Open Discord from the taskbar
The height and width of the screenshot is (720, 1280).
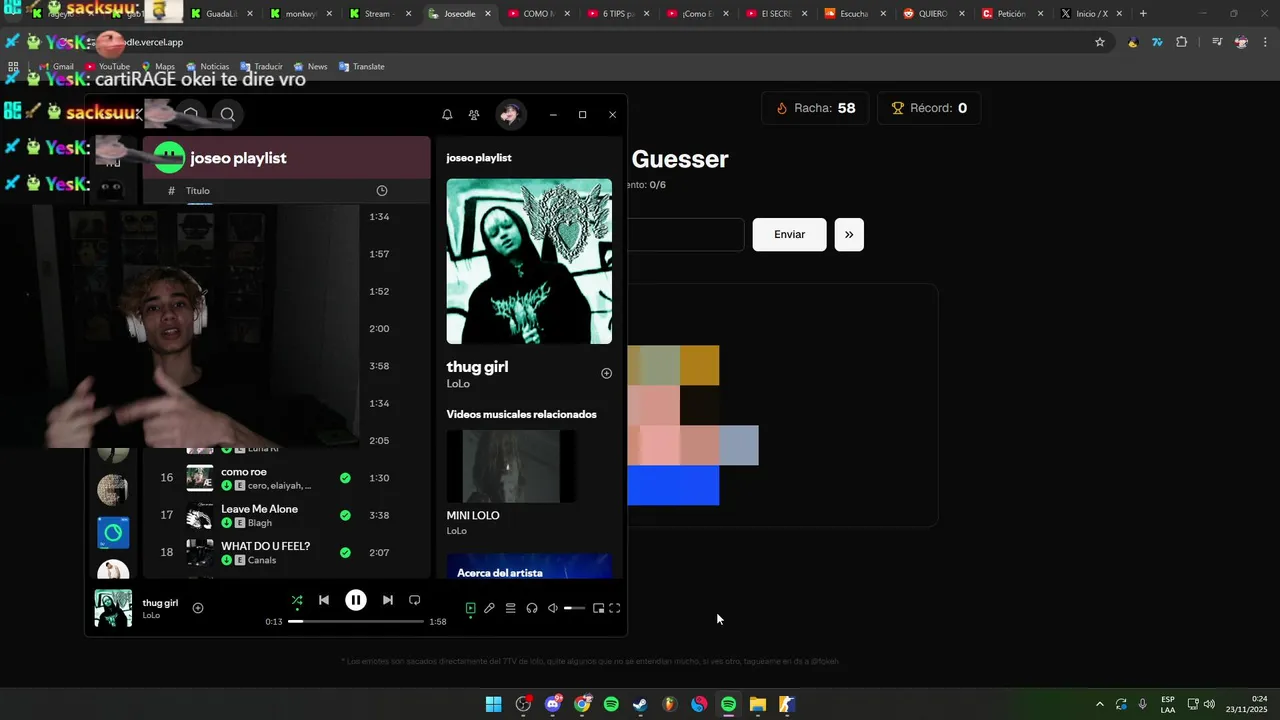point(552,704)
